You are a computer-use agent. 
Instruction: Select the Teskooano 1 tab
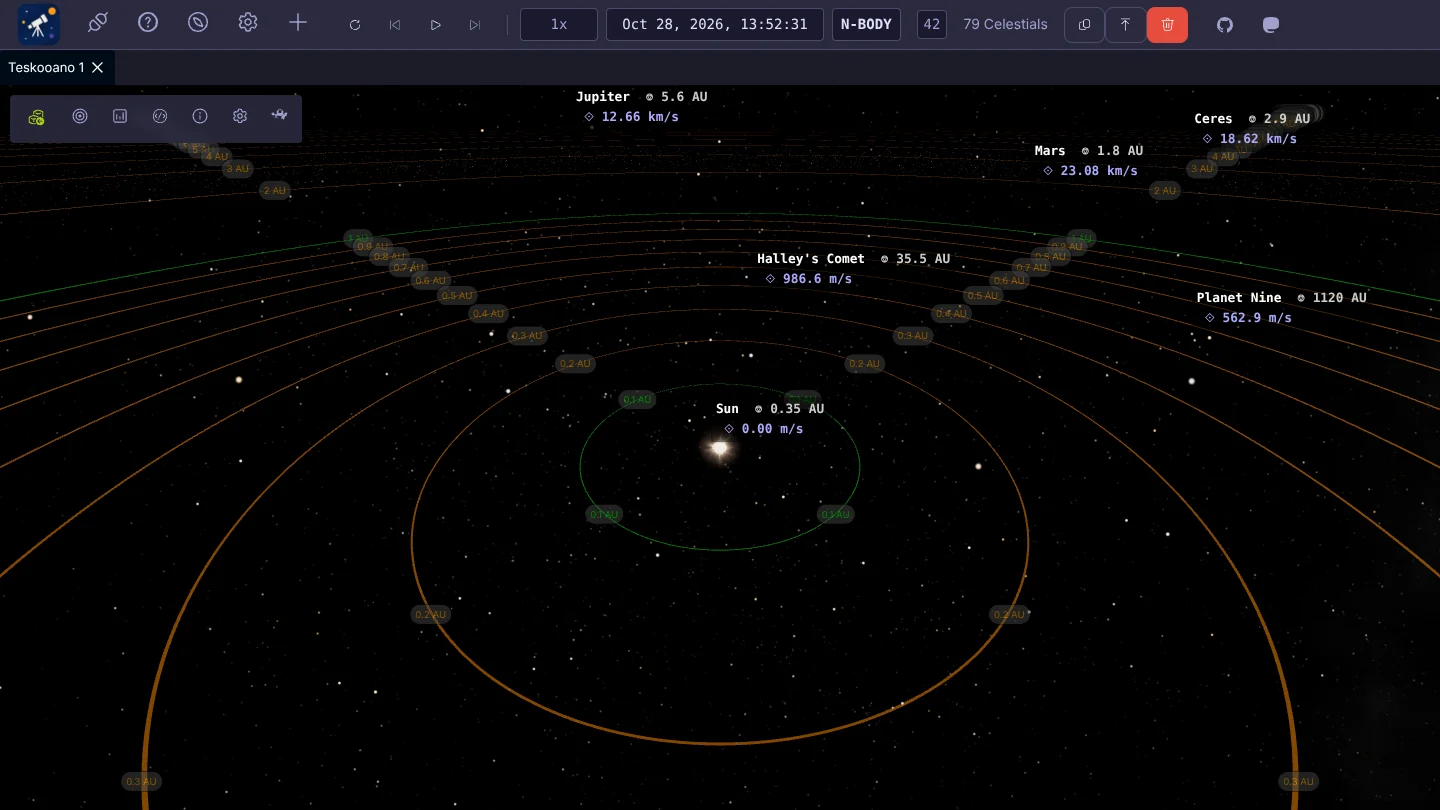click(46, 68)
